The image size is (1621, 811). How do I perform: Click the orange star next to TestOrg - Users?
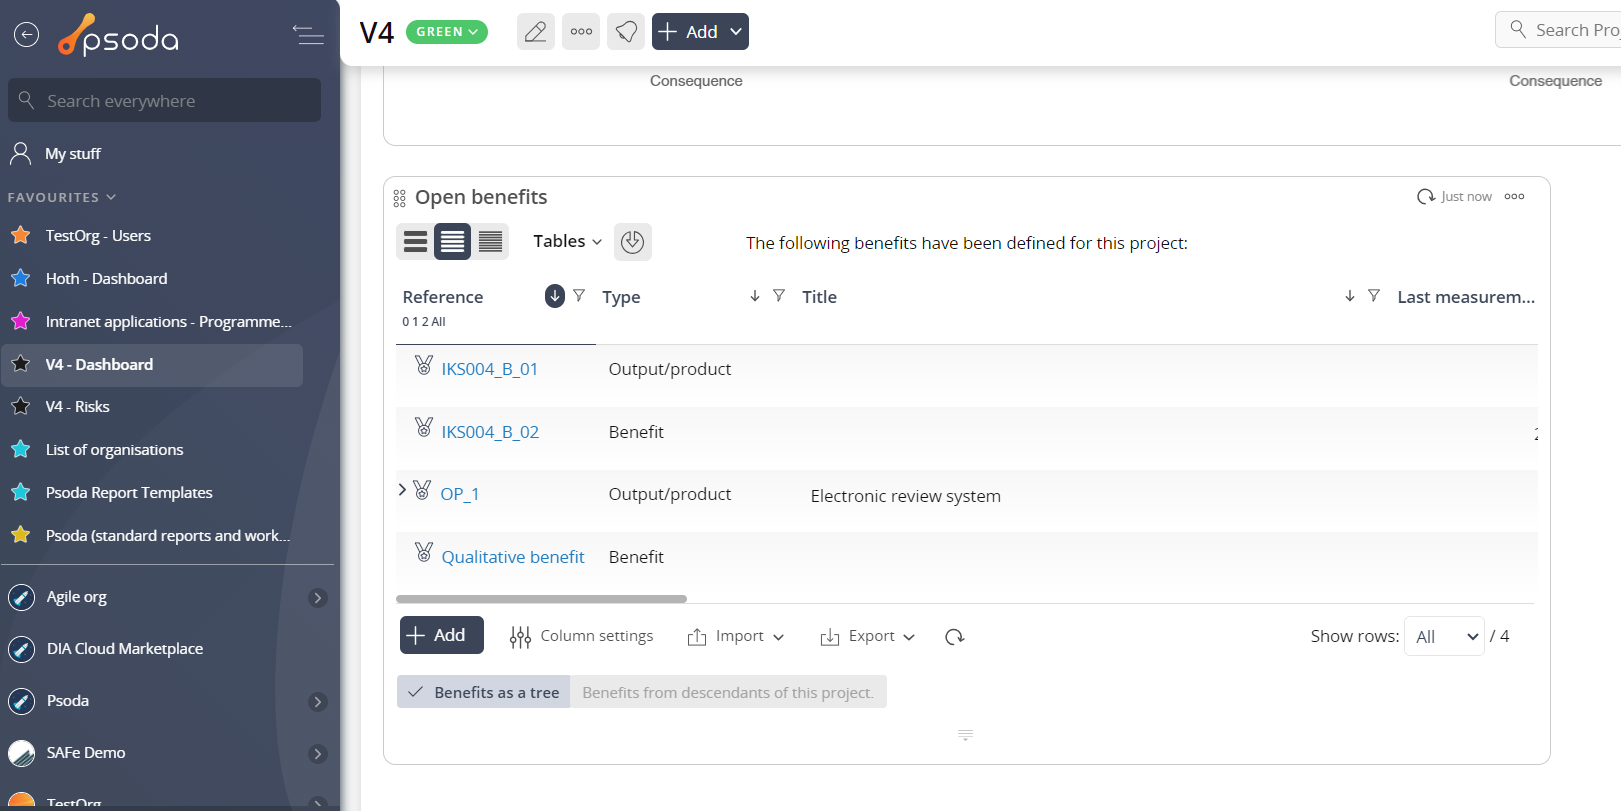coord(20,235)
